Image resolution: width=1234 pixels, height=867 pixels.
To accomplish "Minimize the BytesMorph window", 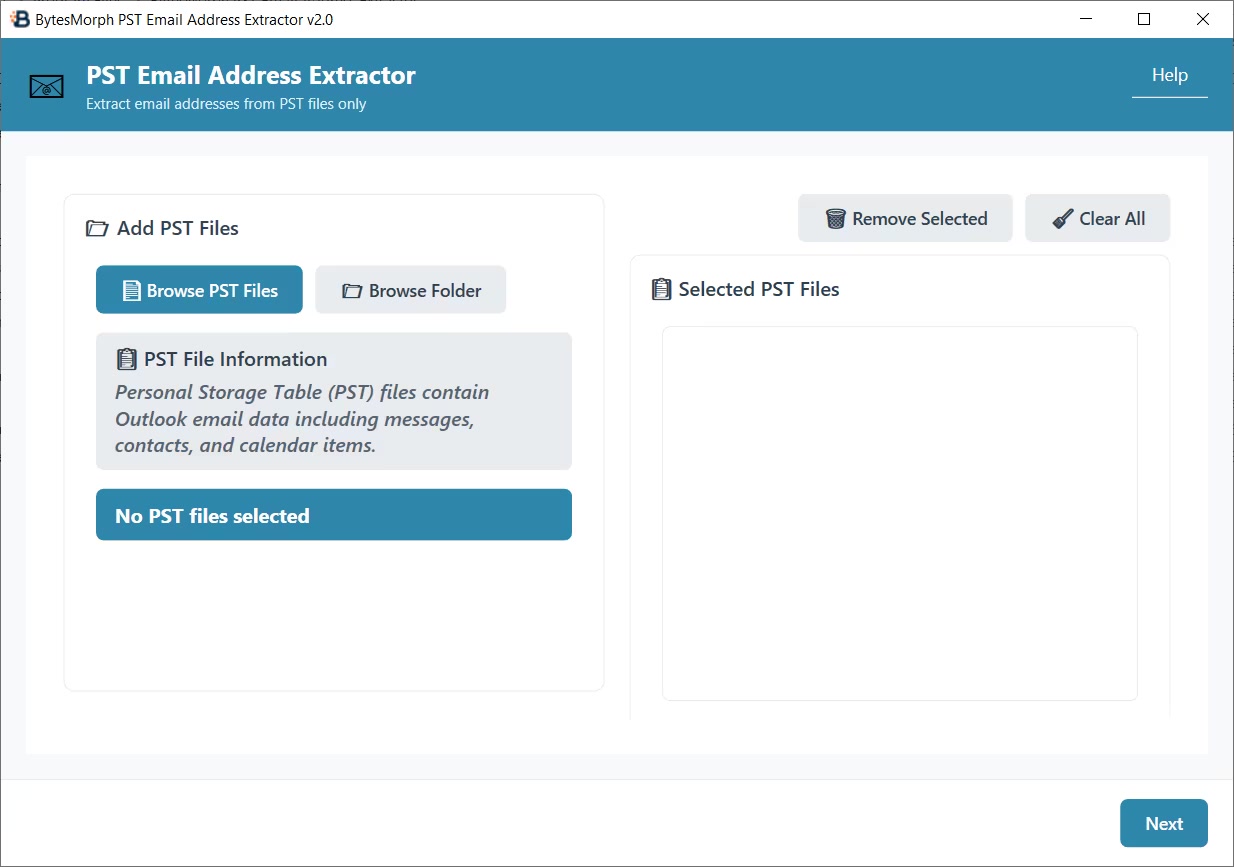I will tap(1086, 19).
